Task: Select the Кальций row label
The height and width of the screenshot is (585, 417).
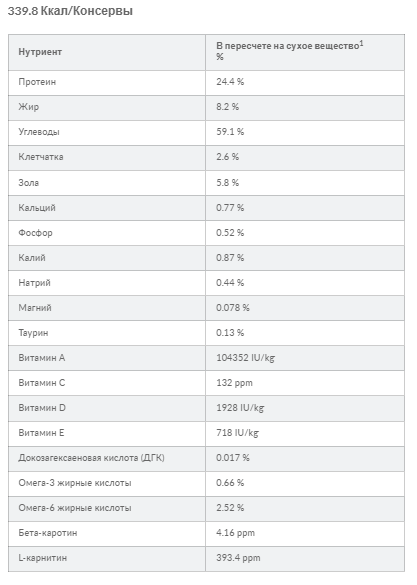Action: point(37,207)
